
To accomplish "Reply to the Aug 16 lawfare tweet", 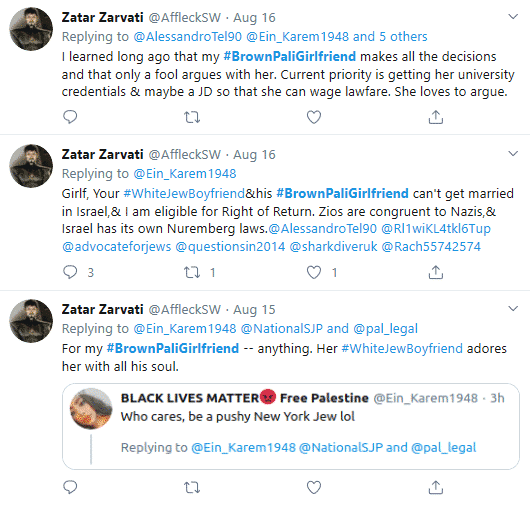I will (x=70, y=117).
